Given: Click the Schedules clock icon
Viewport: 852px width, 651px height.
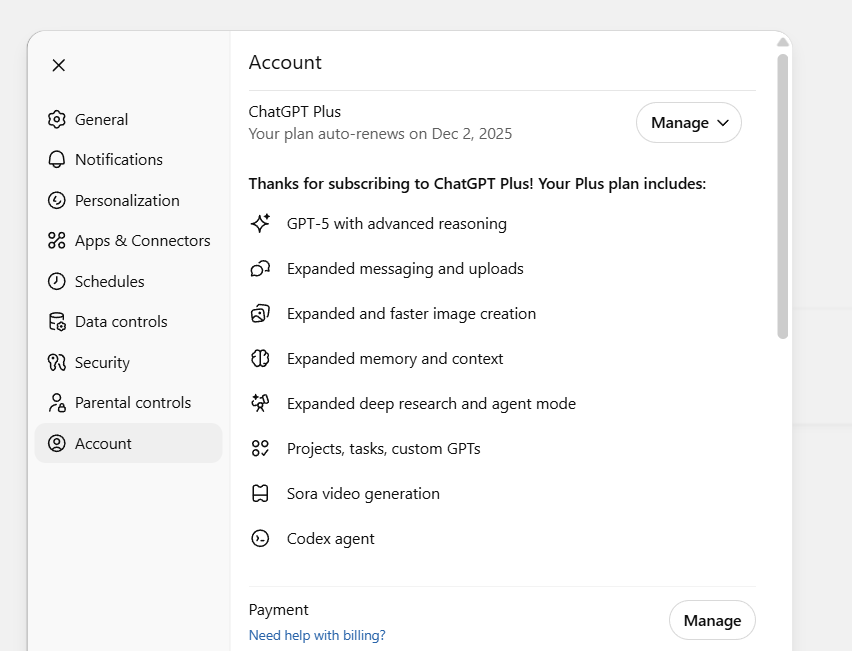Looking at the screenshot, I should [x=57, y=282].
